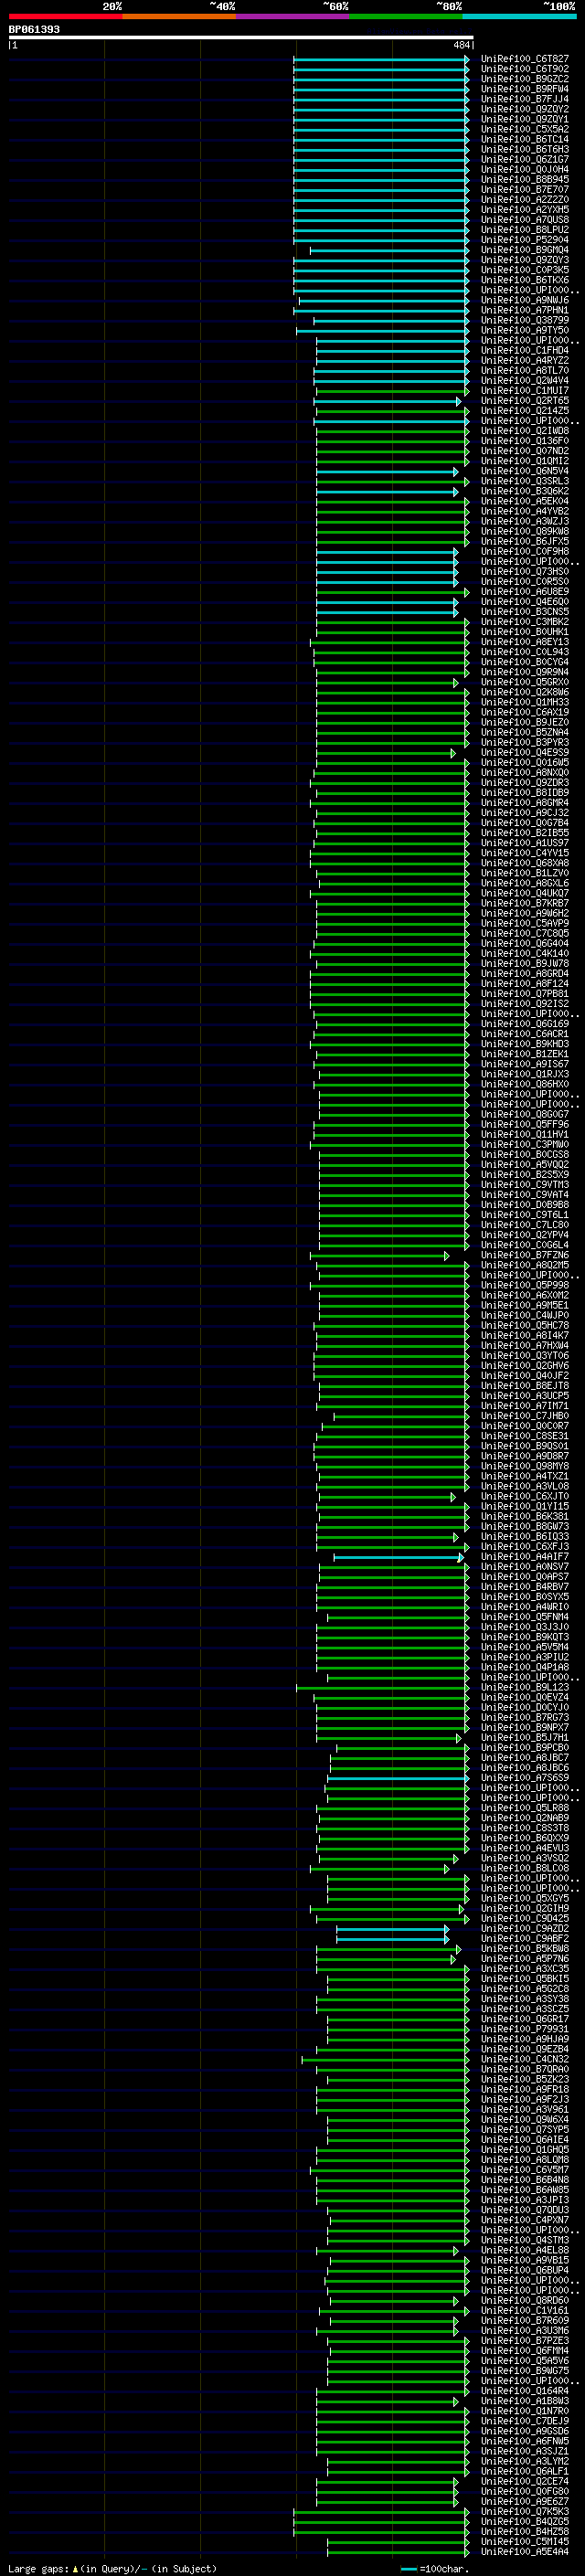Image resolution: width=585 pixels, height=2576 pixels.
Task: Click the orange ~40% identity color segment
Action: [179, 16]
